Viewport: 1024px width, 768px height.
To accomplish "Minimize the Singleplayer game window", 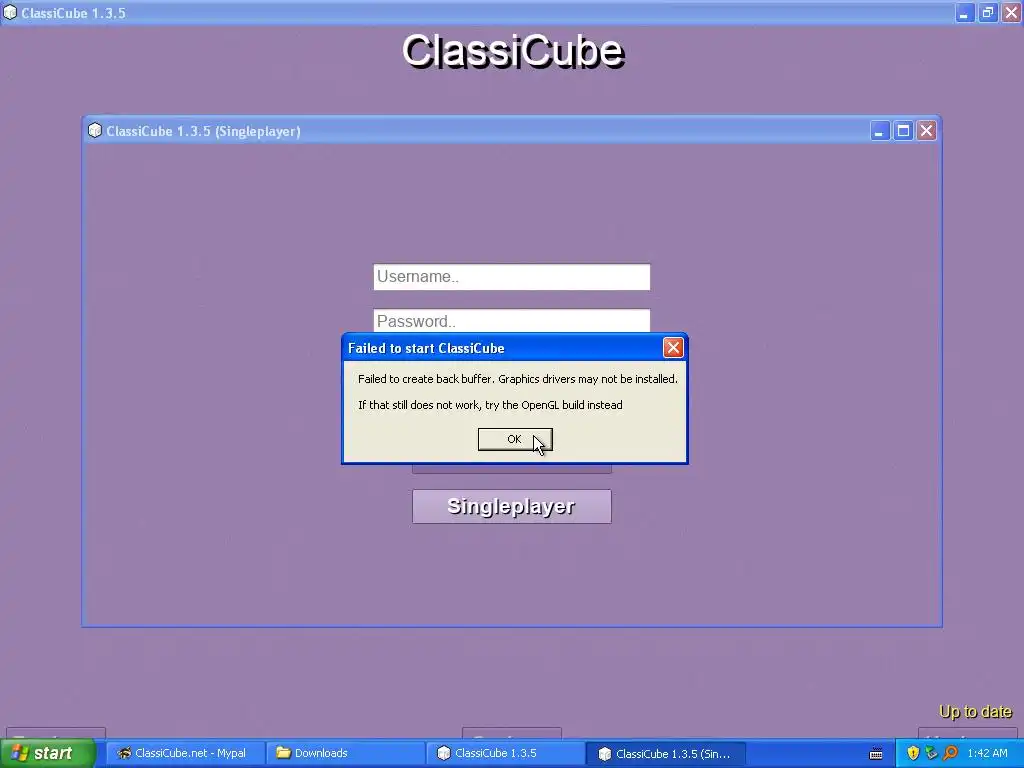I will [x=880, y=131].
